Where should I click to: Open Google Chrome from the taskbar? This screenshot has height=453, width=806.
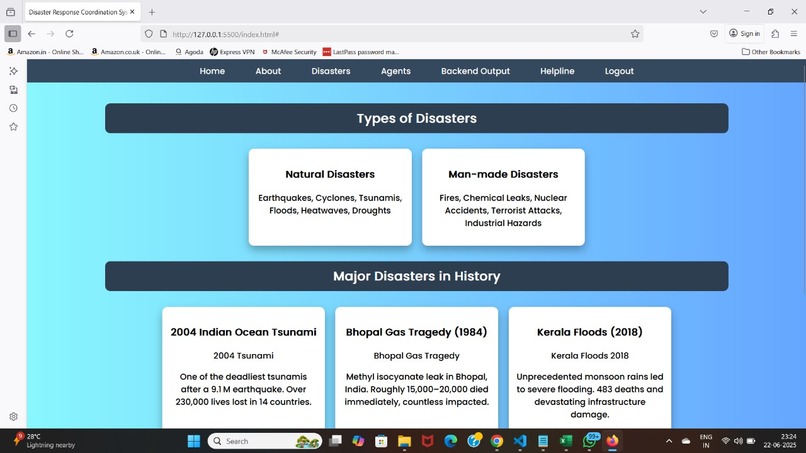pos(497,441)
